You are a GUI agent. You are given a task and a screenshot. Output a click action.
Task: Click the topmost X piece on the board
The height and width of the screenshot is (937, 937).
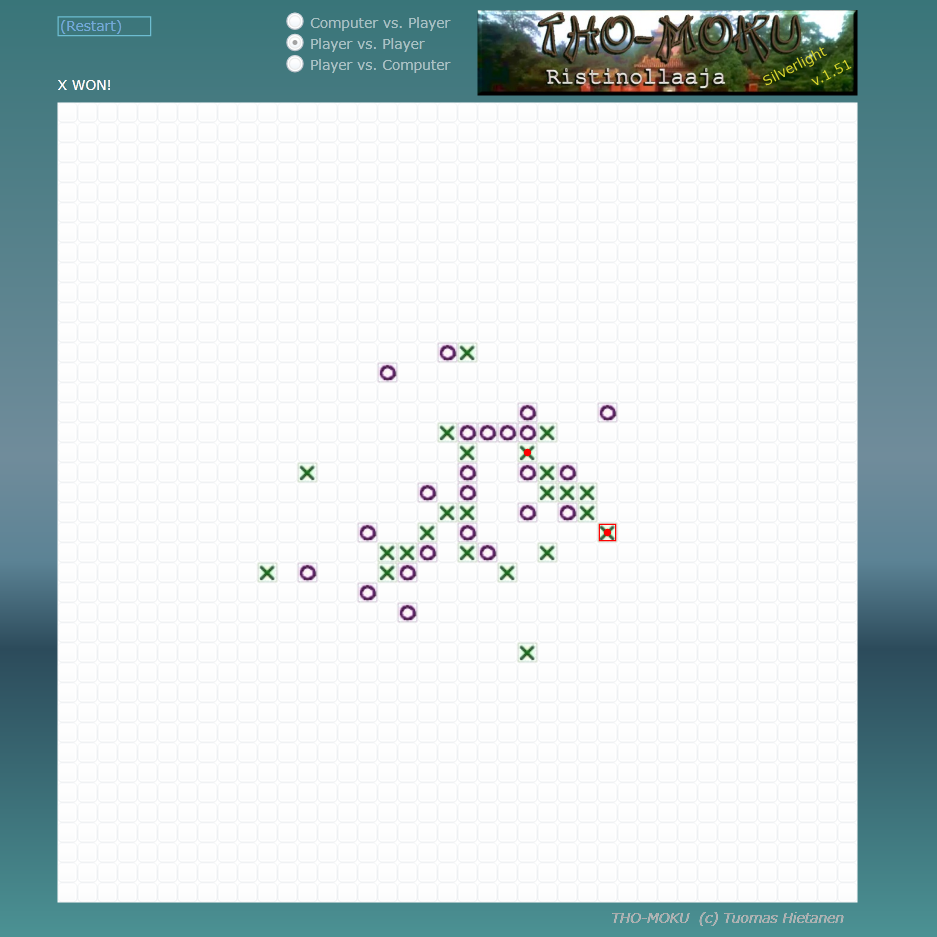click(467, 353)
